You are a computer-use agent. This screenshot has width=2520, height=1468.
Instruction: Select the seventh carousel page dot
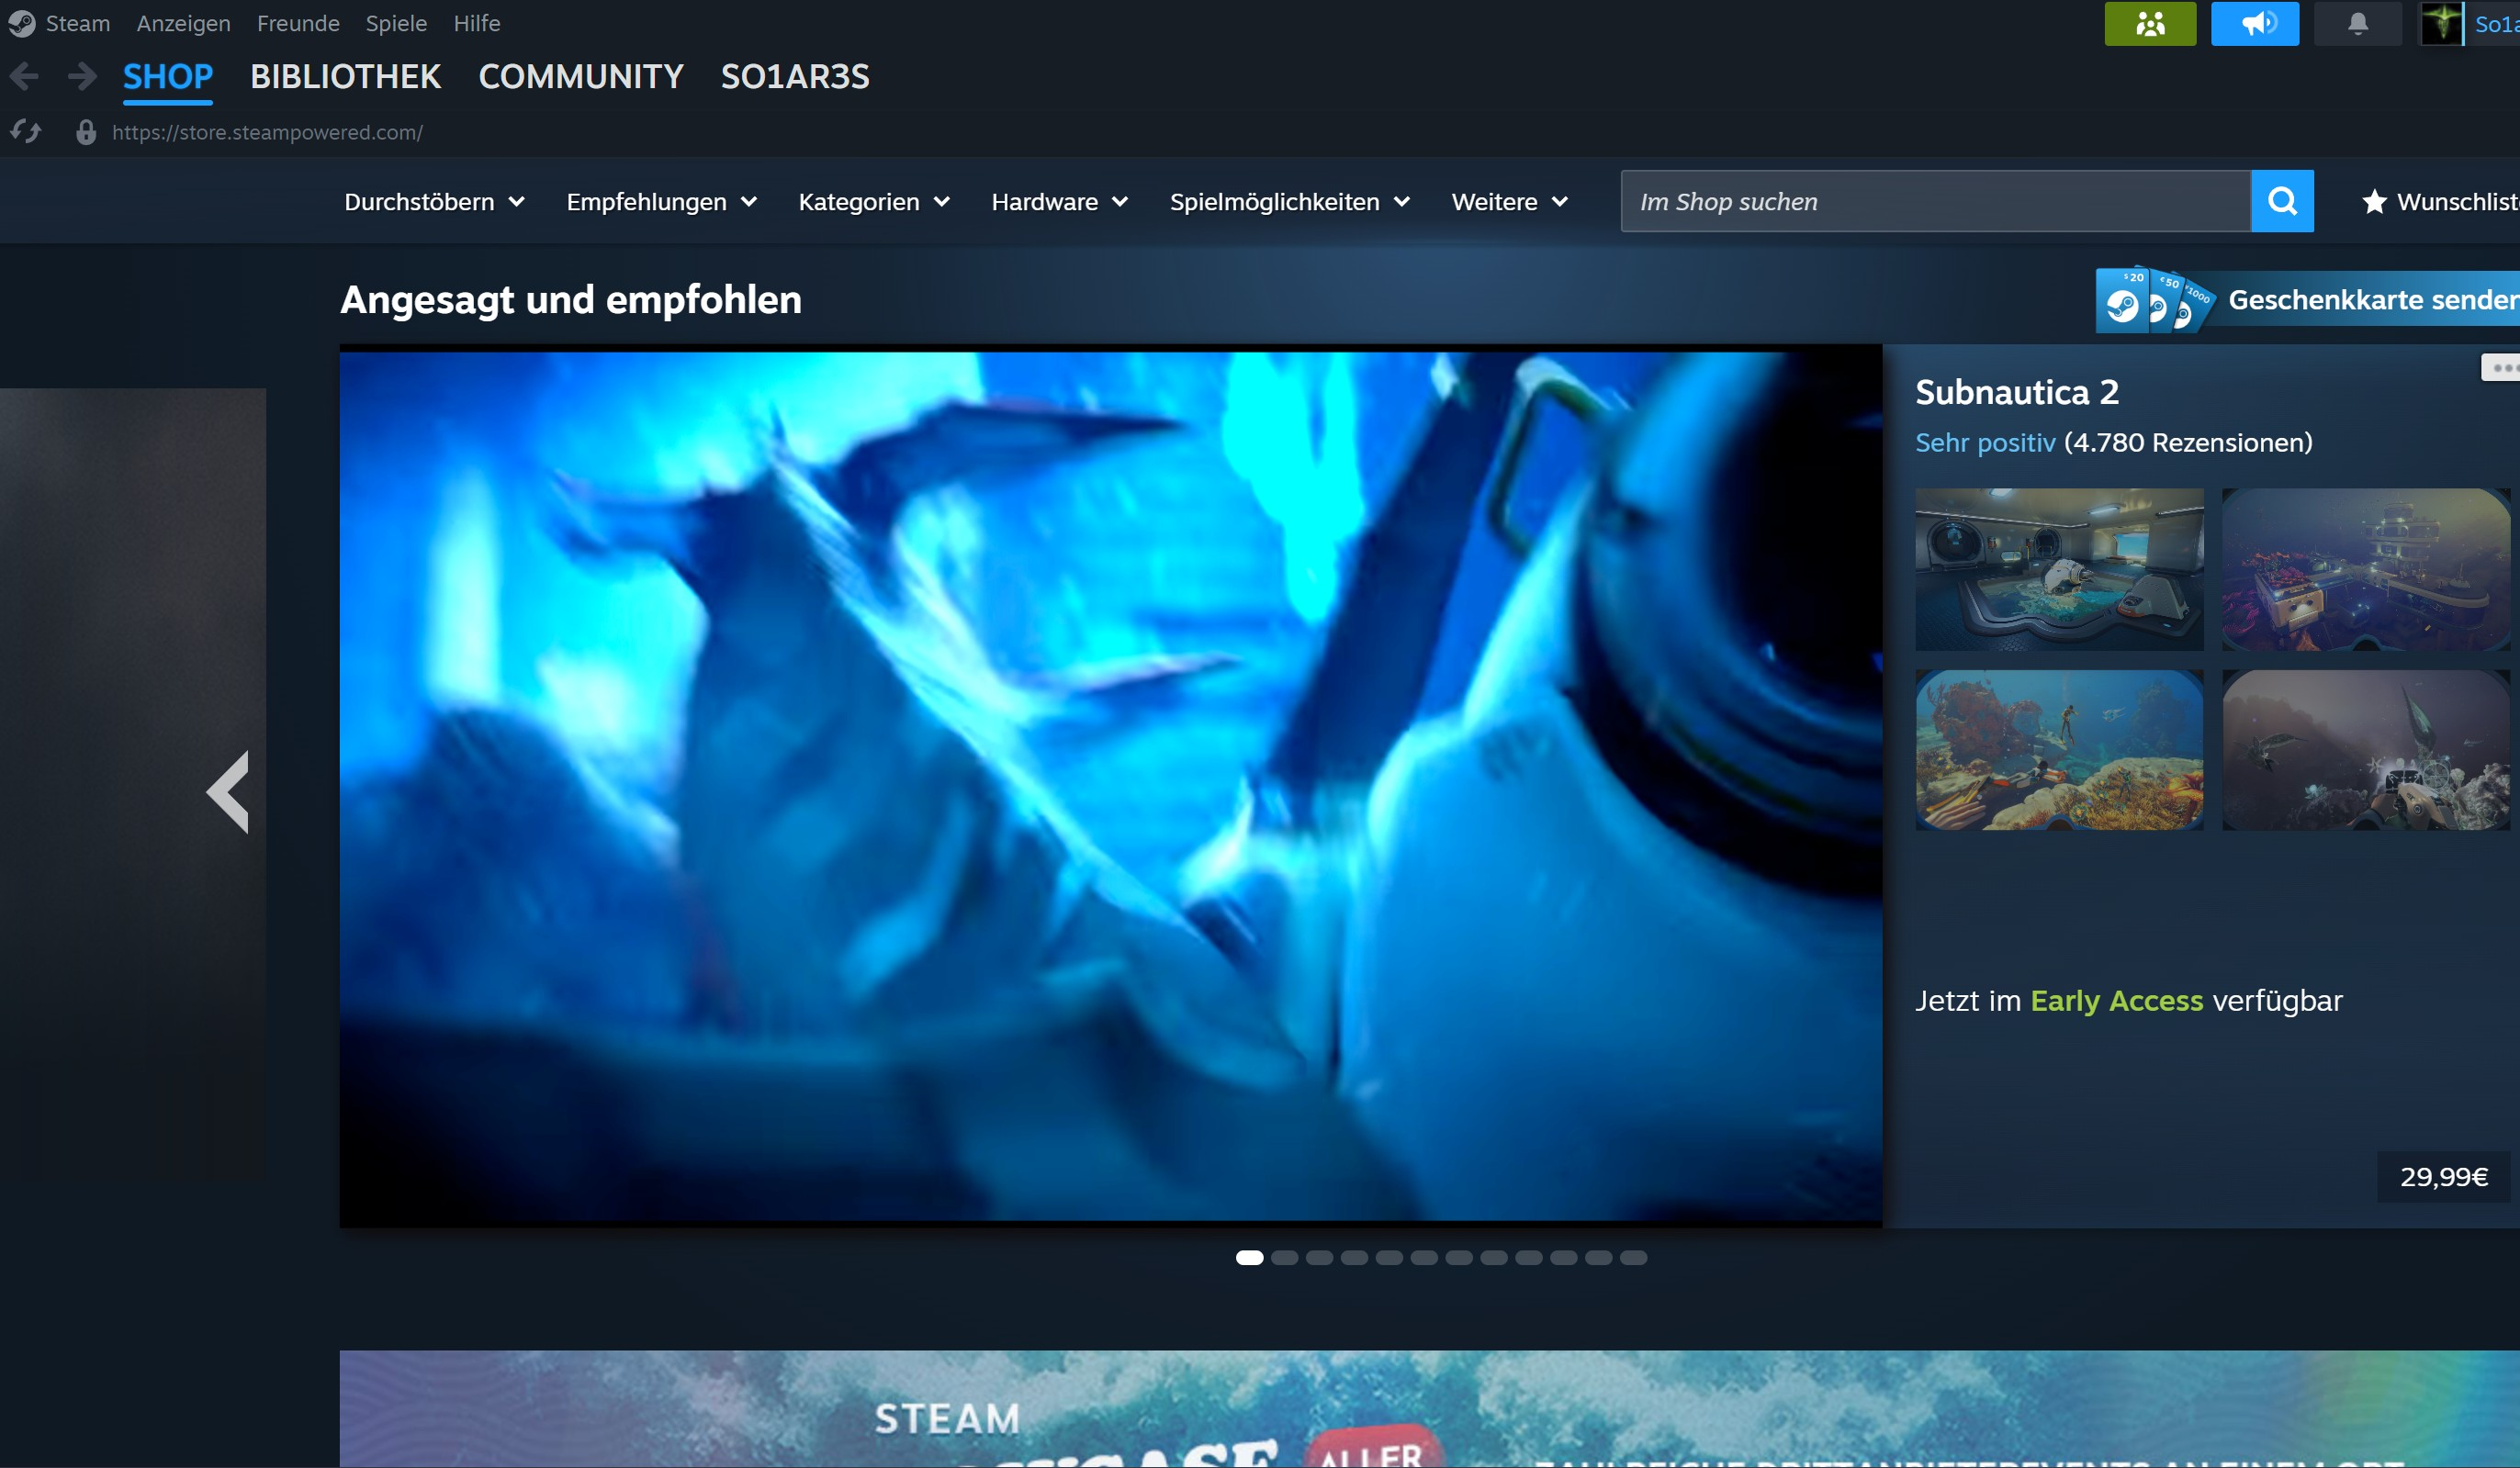click(1459, 1258)
